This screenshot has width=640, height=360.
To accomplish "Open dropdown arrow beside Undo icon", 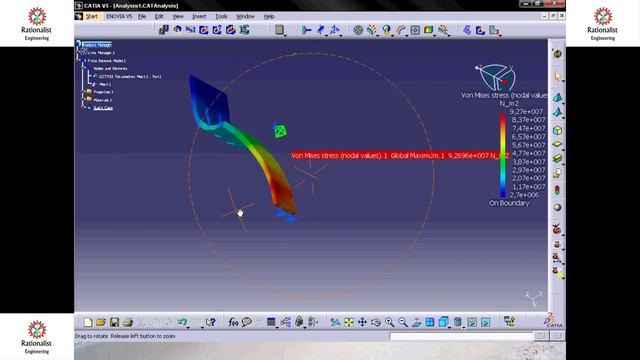I will [x=188, y=327].
